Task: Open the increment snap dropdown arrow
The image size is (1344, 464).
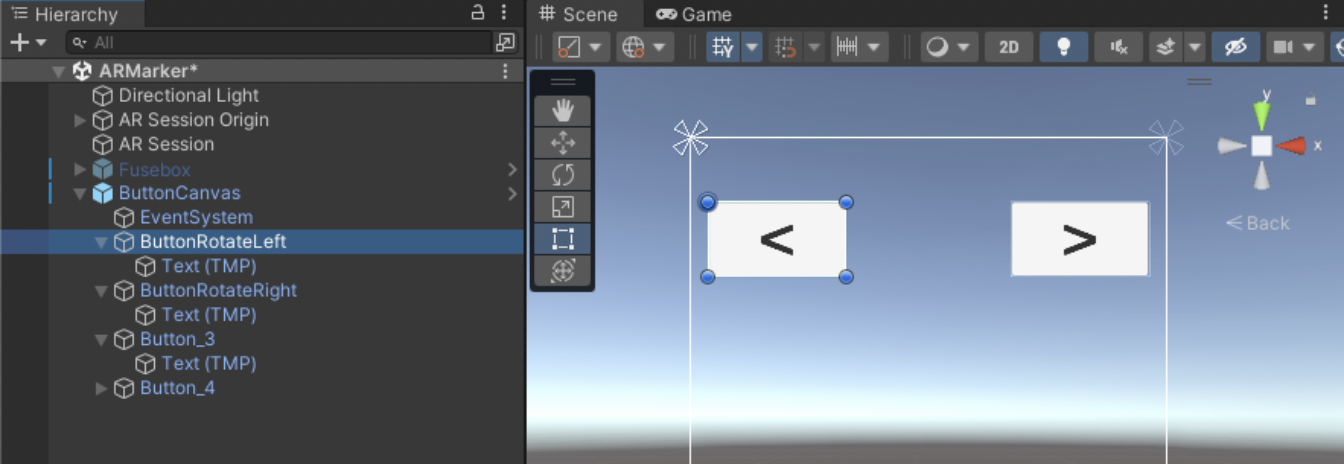Action: pos(875,47)
